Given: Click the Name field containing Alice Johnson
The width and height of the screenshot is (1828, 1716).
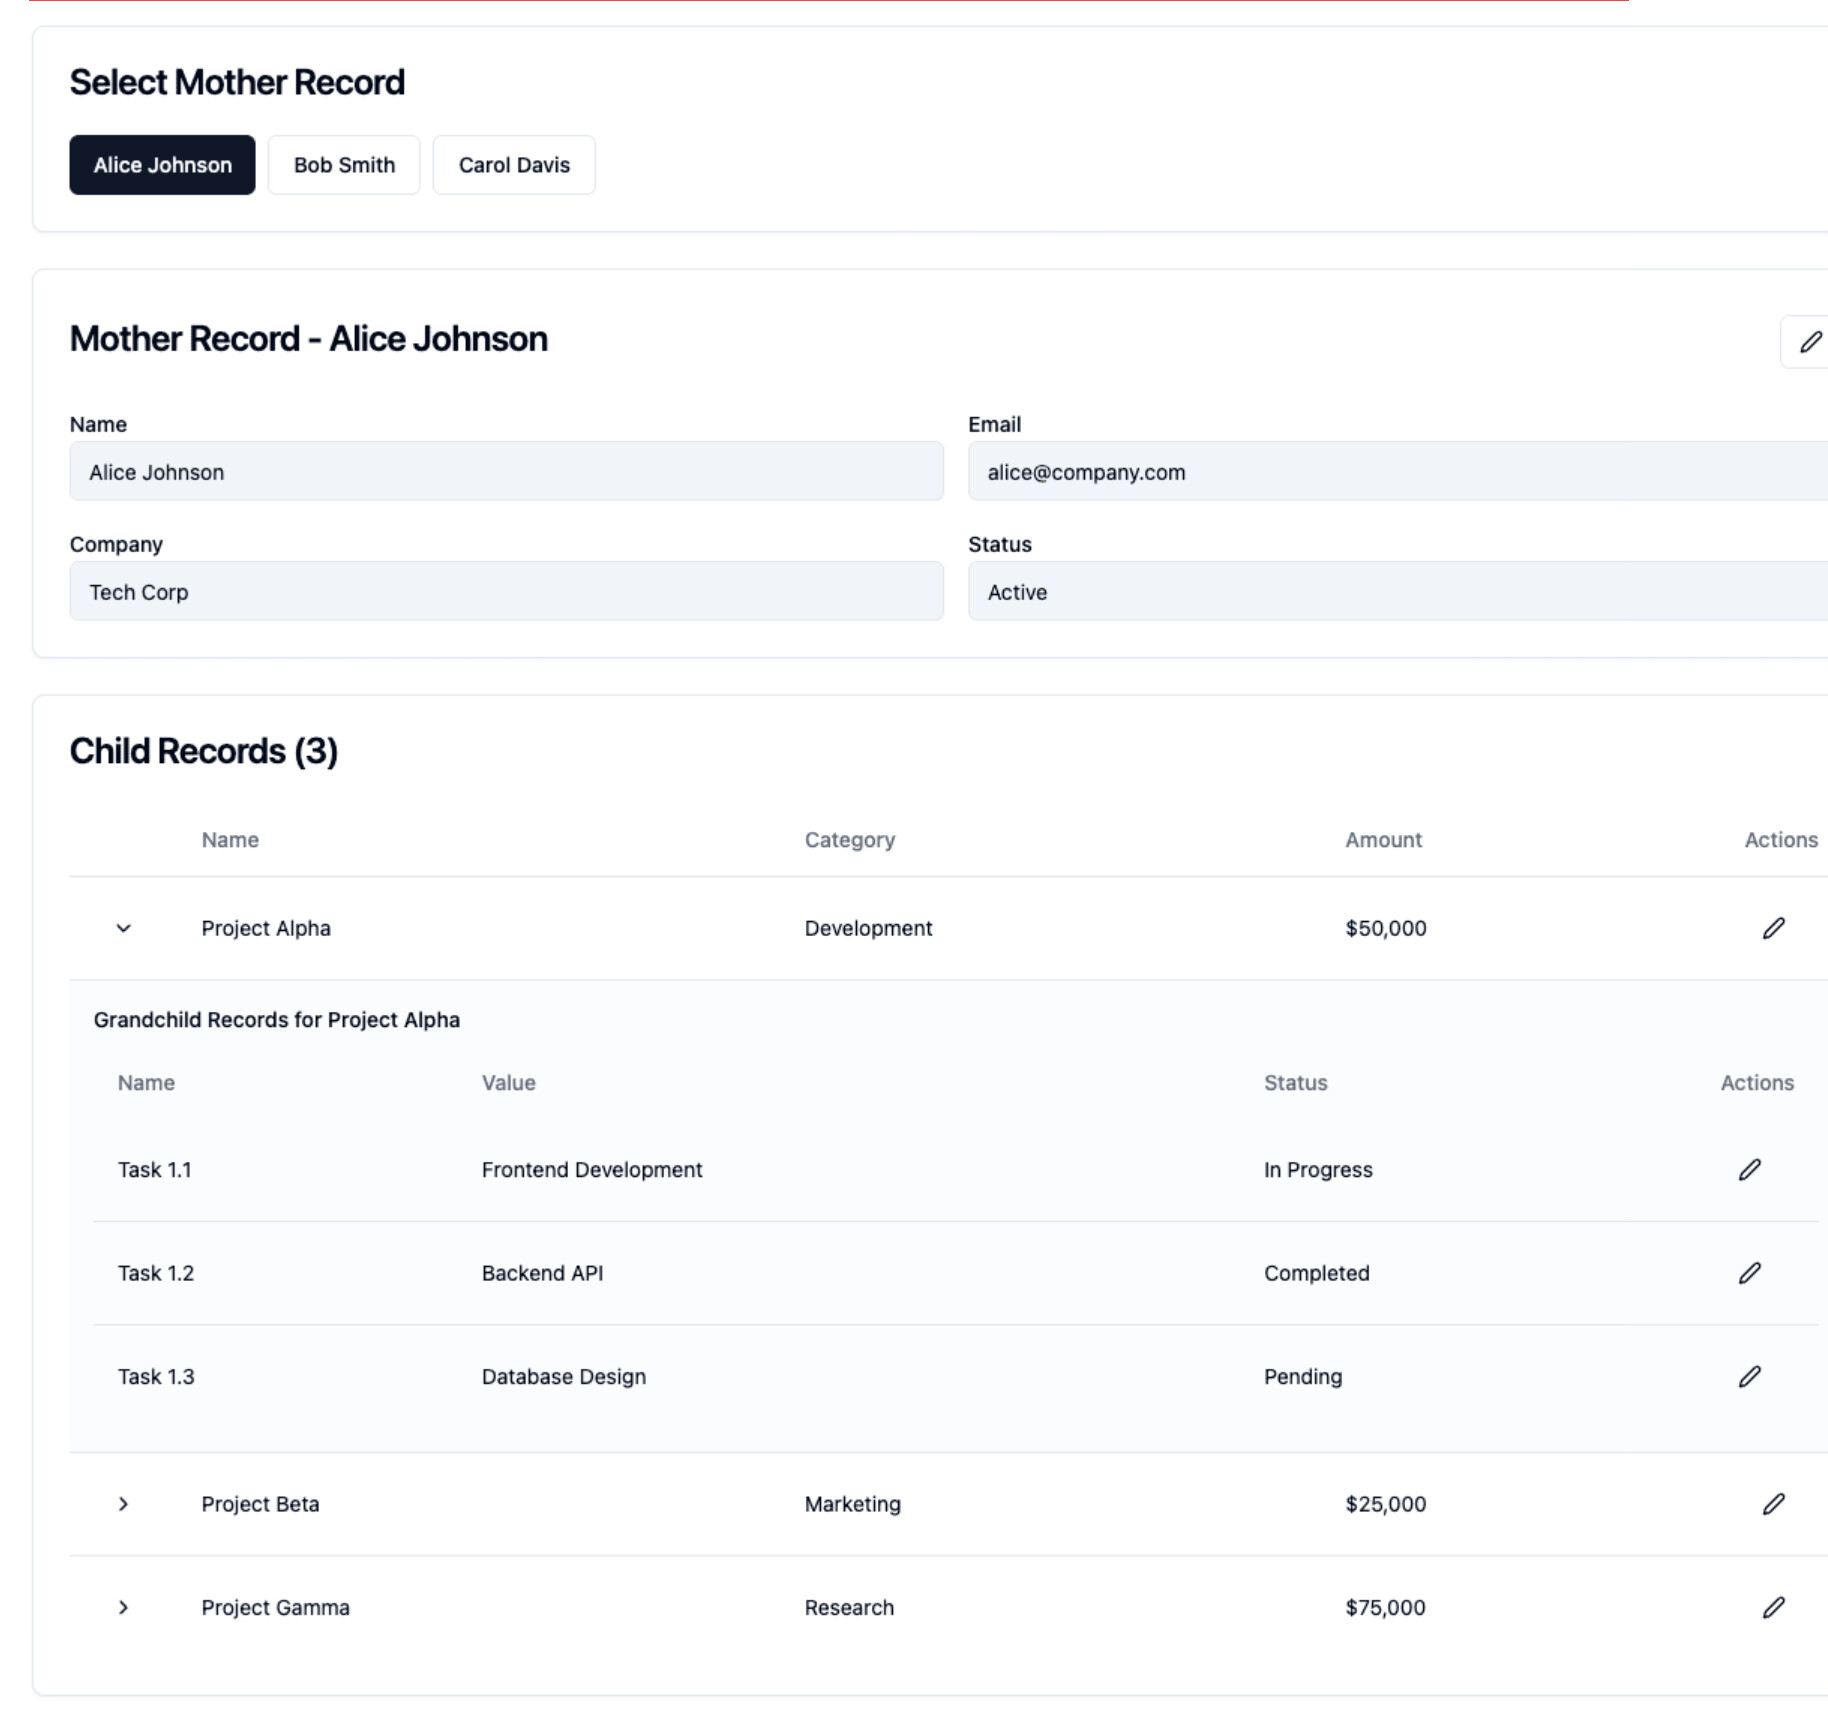Looking at the screenshot, I should [506, 472].
